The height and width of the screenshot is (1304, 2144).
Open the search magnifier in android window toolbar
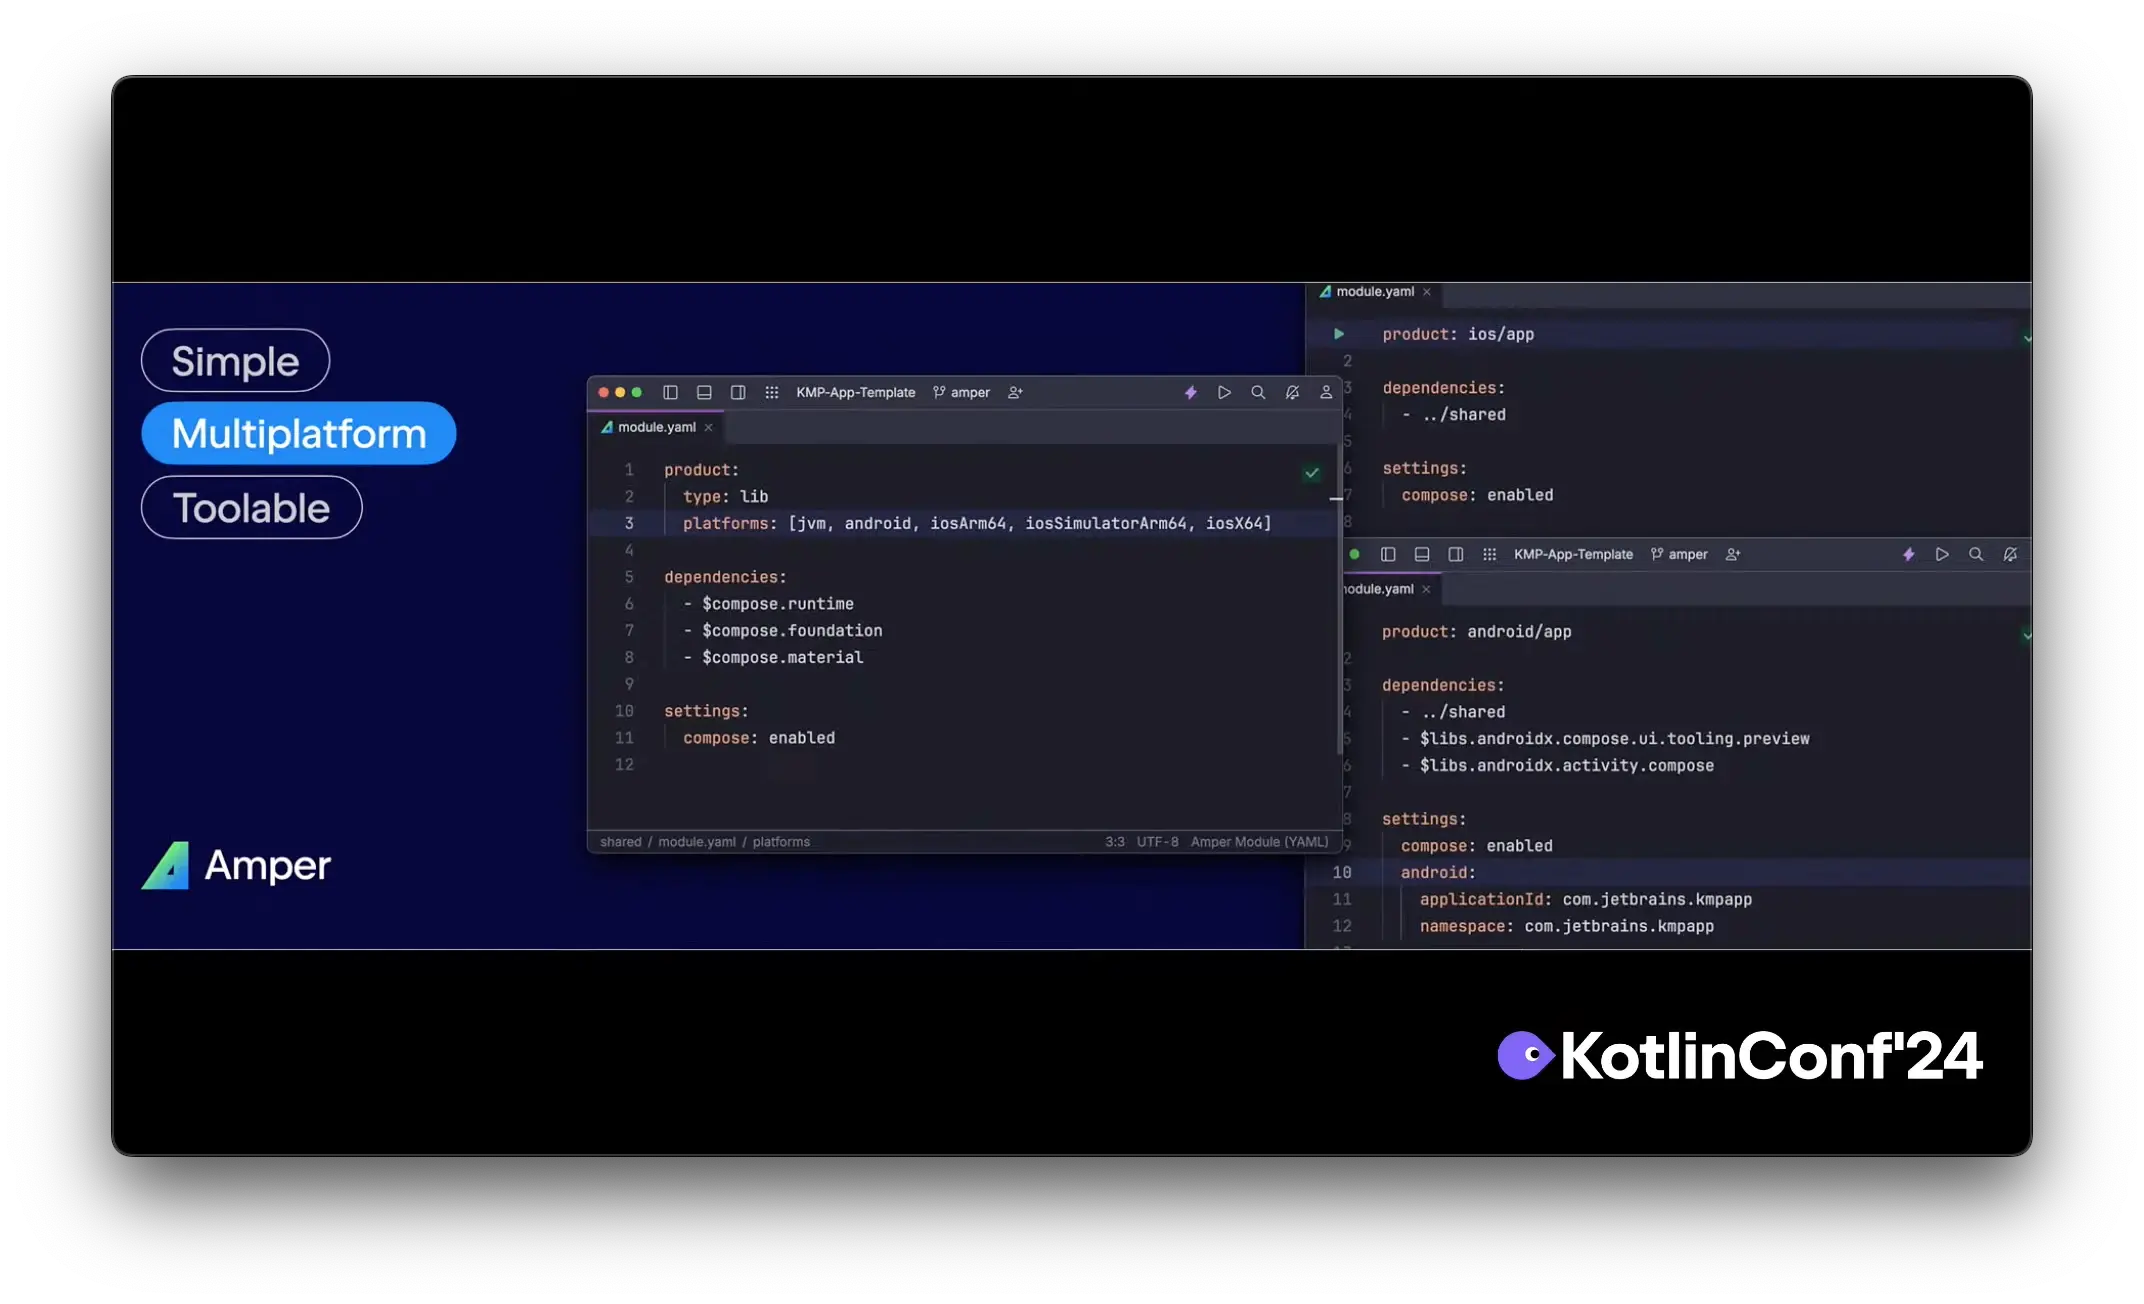1976,555
